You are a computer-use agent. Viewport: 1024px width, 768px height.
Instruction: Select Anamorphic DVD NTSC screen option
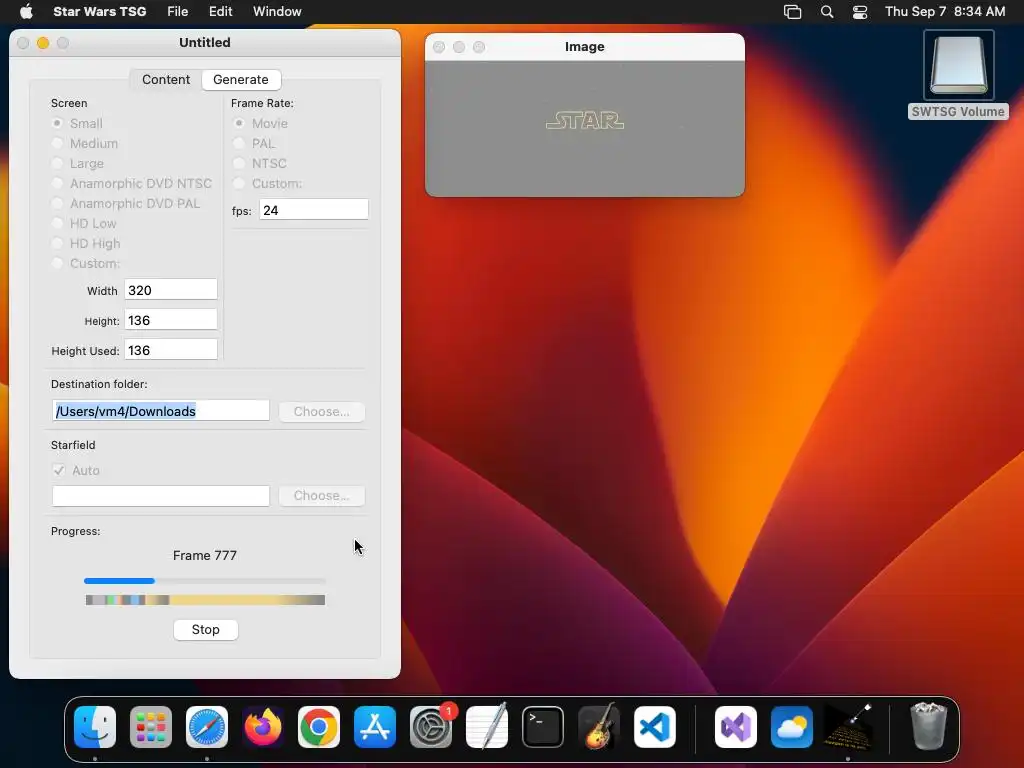tap(57, 184)
